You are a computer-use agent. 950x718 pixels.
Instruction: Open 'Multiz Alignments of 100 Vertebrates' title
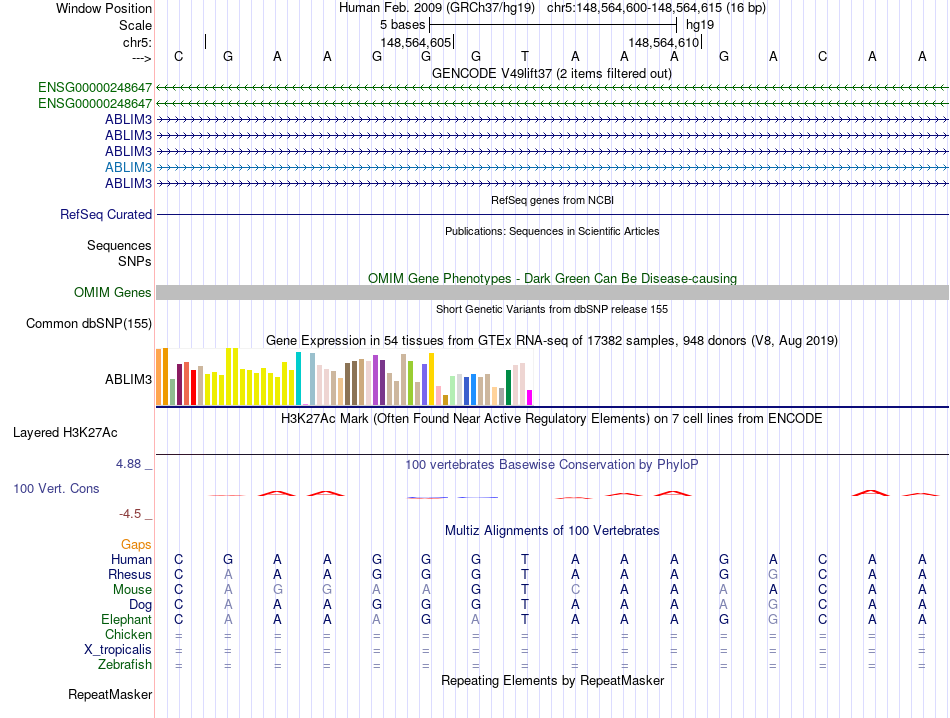click(552, 531)
